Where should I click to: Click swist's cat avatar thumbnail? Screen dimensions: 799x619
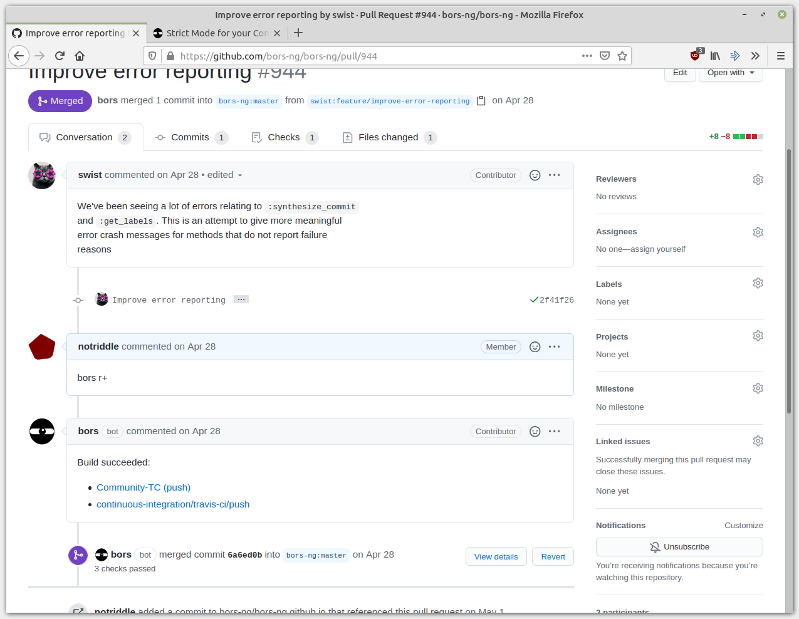click(42, 175)
